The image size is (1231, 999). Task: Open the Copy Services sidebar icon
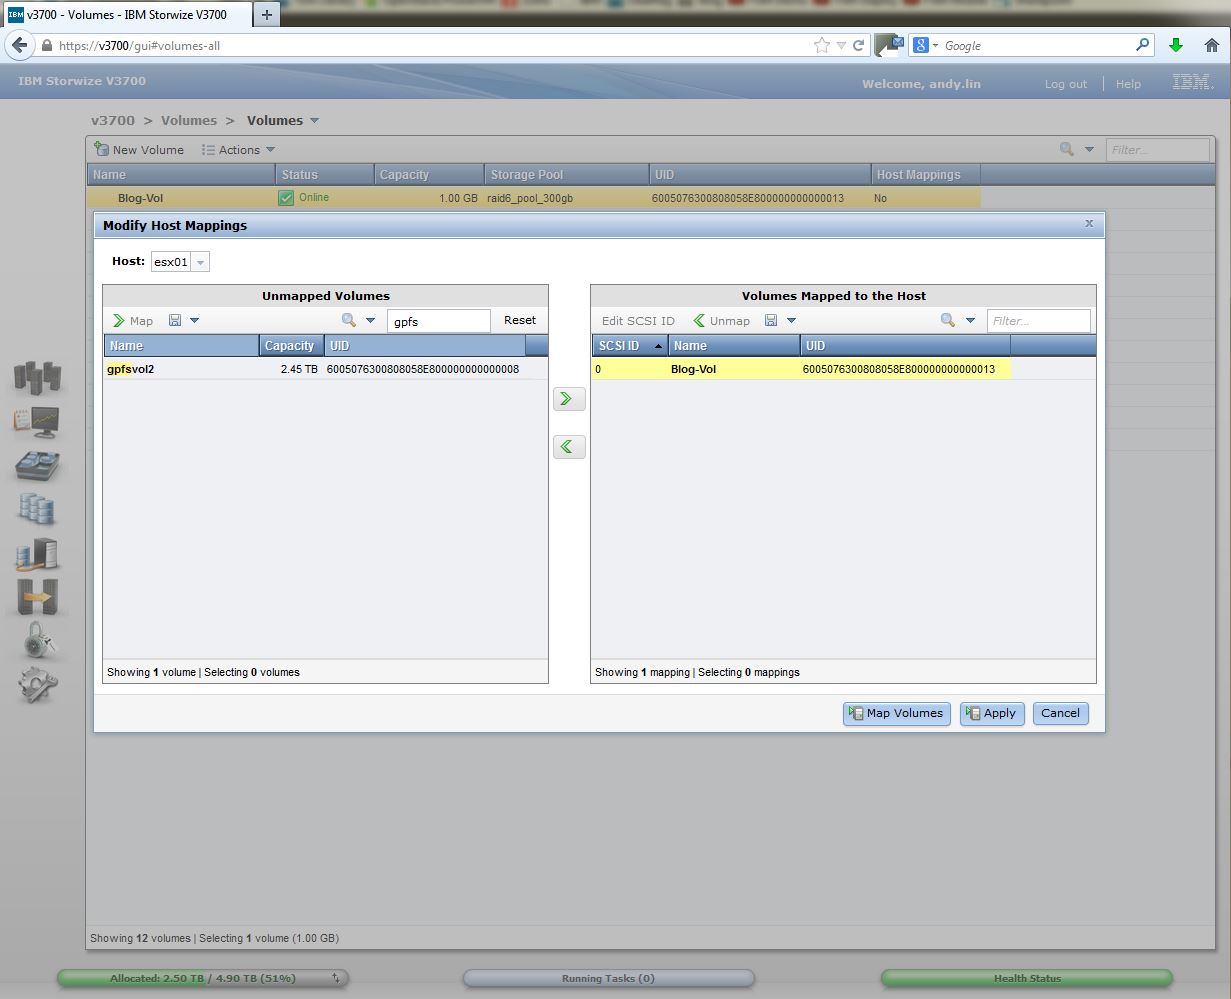pos(37,597)
